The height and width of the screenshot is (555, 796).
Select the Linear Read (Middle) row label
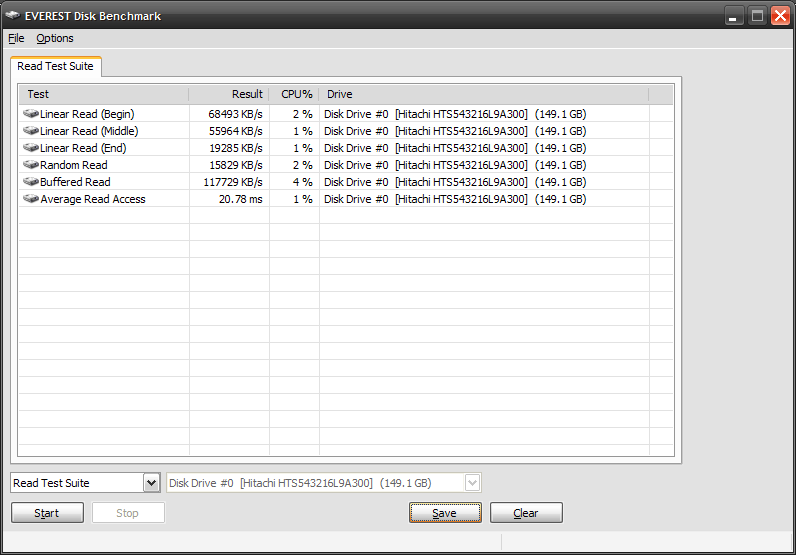click(x=89, y=131)
